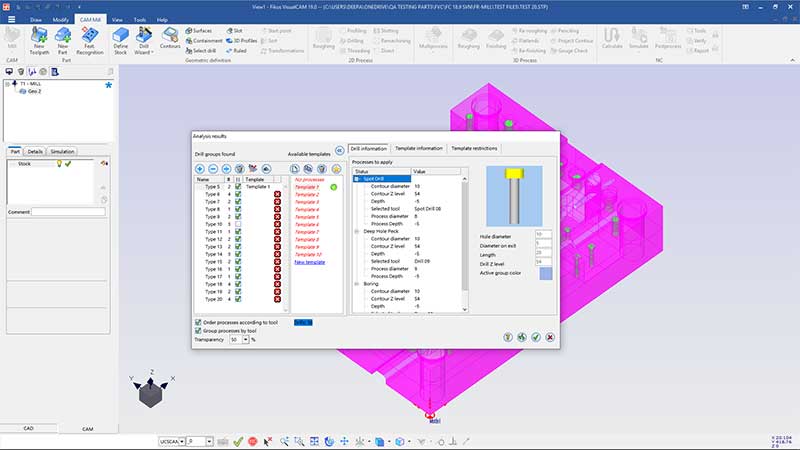Uncheck Order processes according to tool
Viewport: 800px width, 450px height.
pyautogui.click(x=197, y=322)
